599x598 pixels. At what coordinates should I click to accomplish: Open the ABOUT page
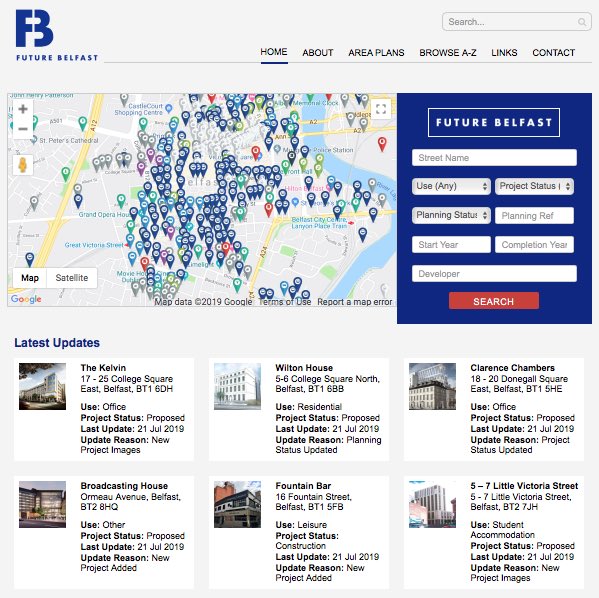point(318,53)
